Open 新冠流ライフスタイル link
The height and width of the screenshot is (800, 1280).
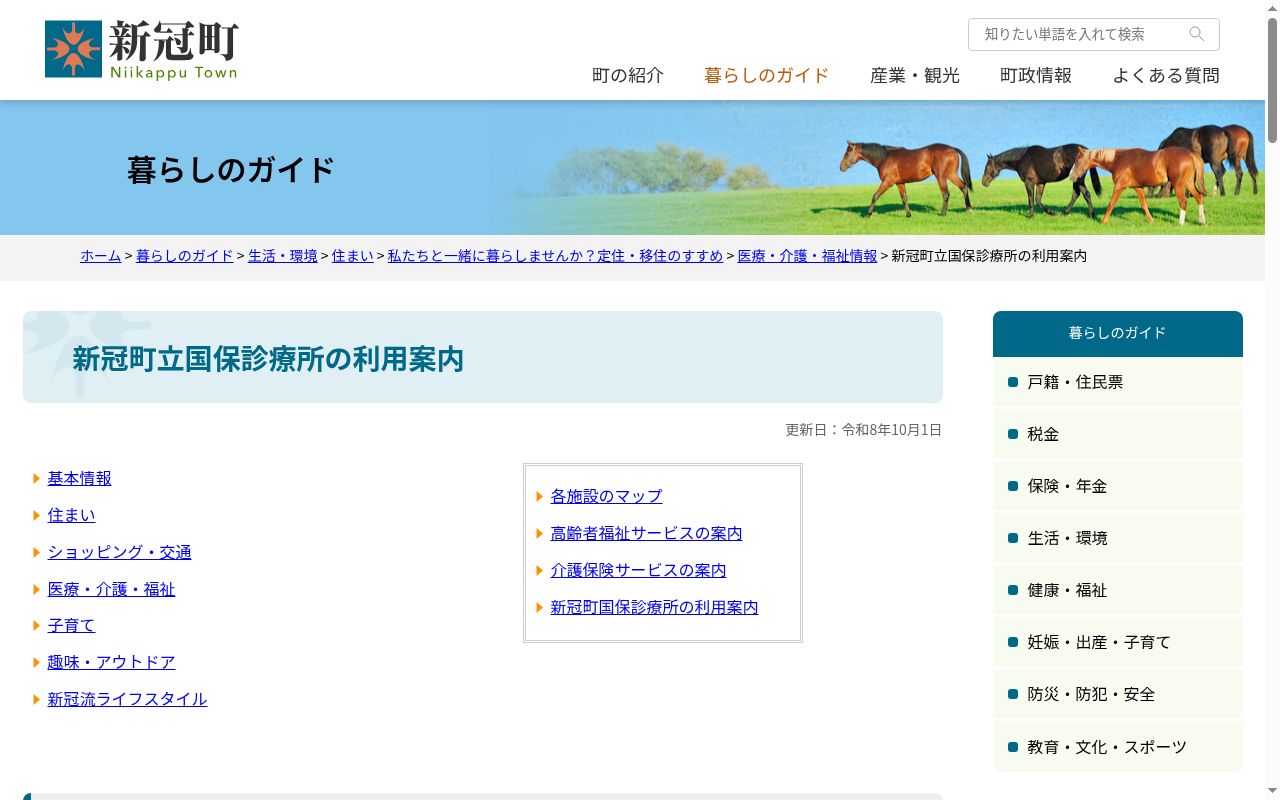(x=128, y=700)
